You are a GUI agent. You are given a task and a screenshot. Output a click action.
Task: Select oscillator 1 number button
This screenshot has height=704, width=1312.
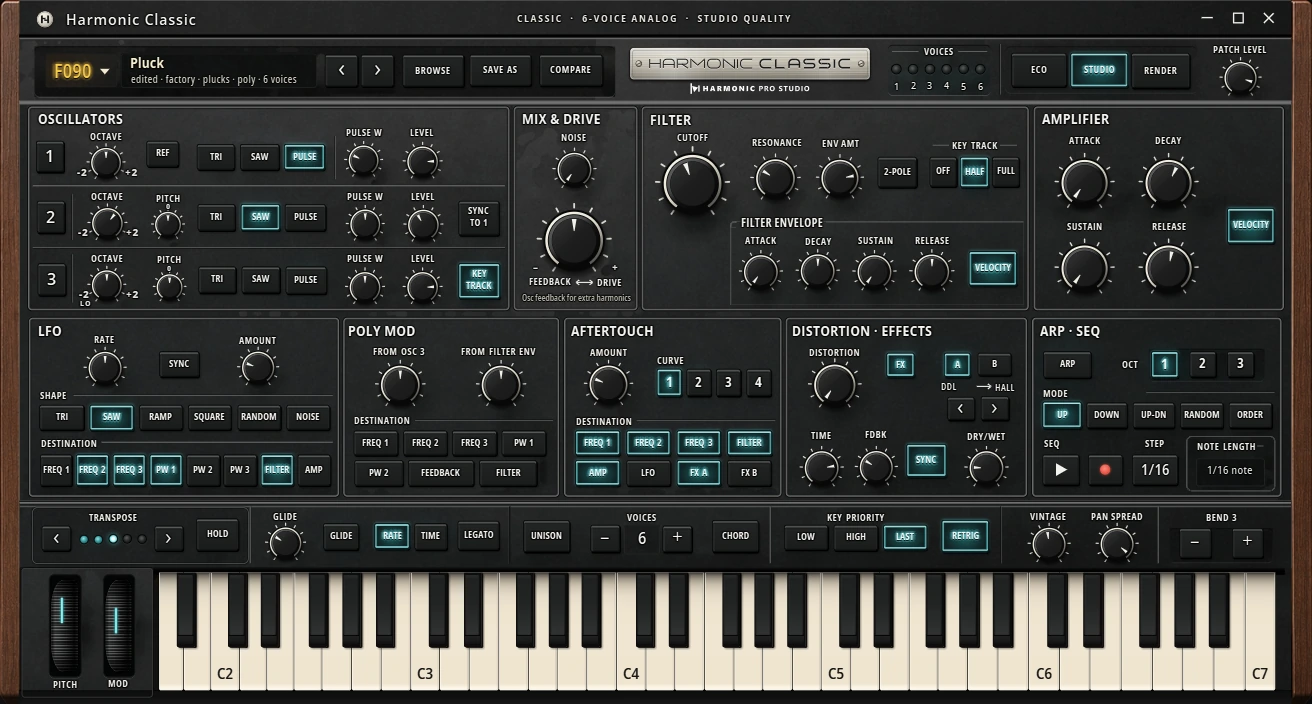[49, 157]
